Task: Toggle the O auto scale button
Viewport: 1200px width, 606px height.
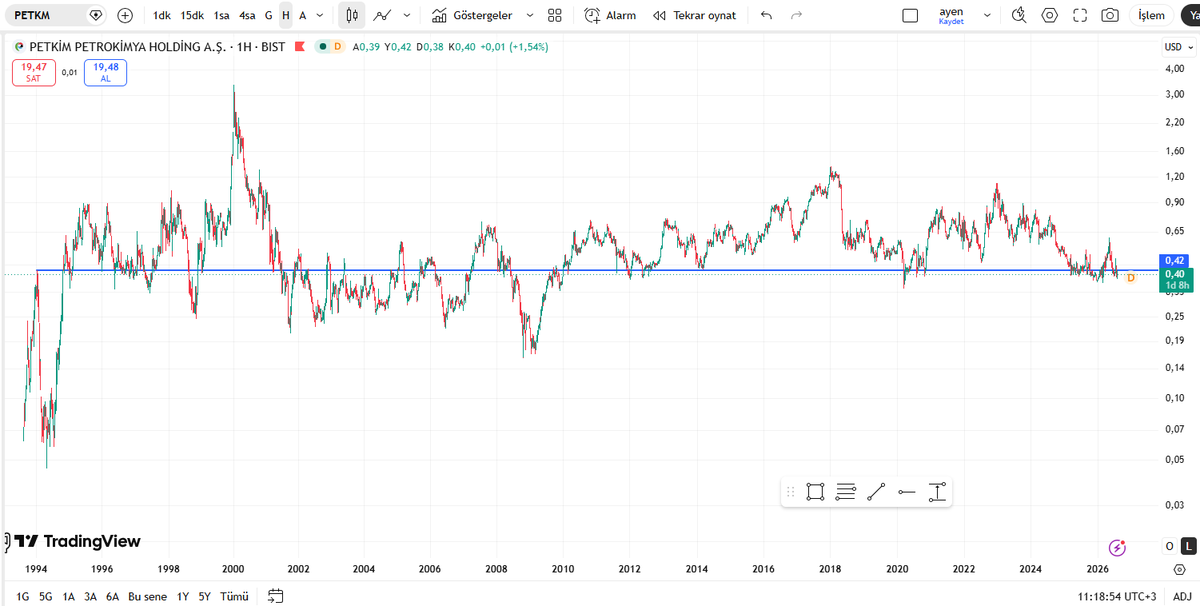Action: coord(1169,546)
